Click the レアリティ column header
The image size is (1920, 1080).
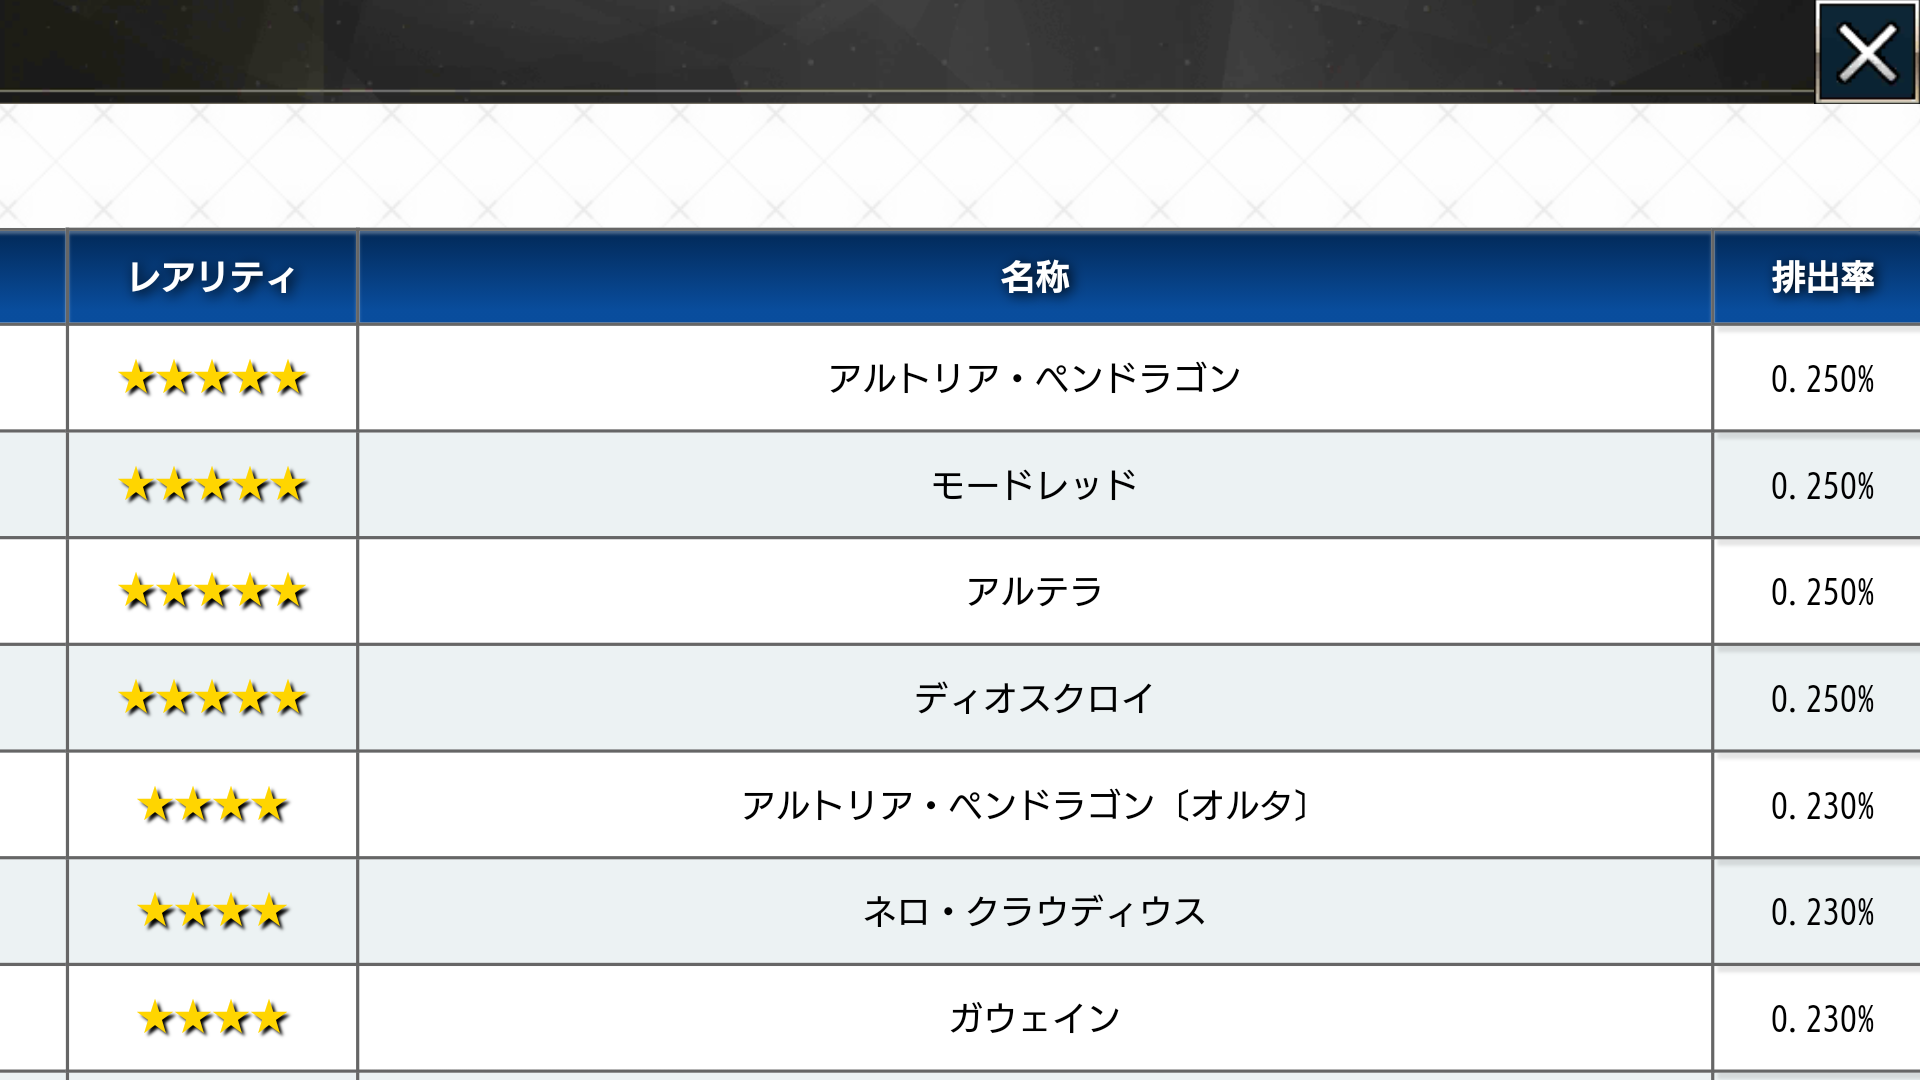coord(212,277)
